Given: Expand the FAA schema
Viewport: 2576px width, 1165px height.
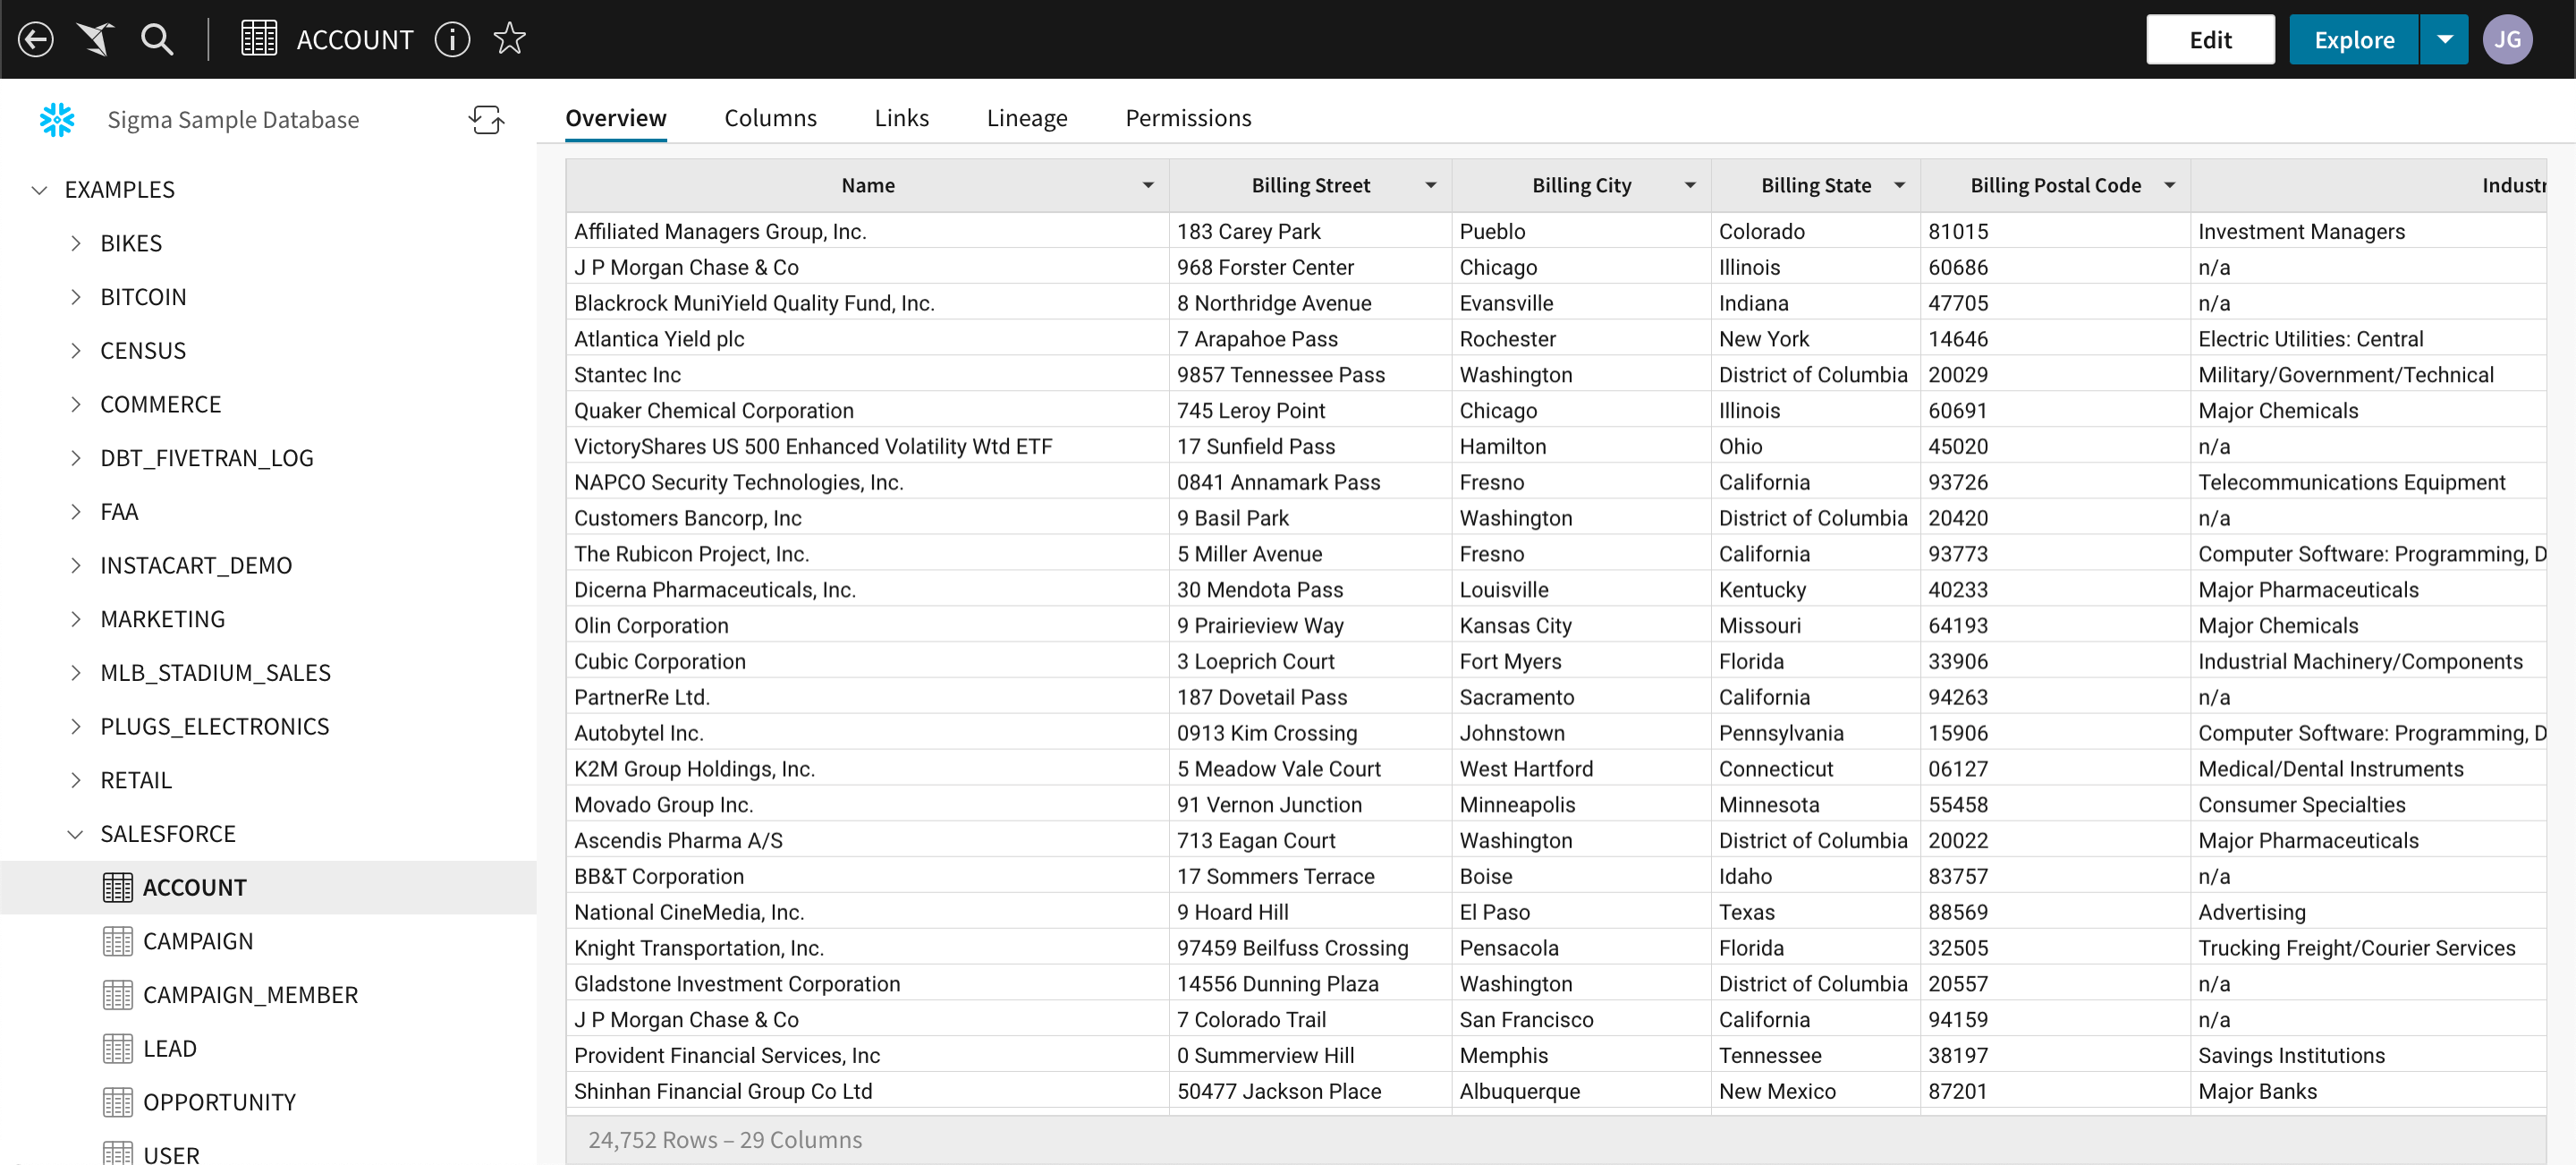Looking at the screenshot, I should click(x=76, y=513).
